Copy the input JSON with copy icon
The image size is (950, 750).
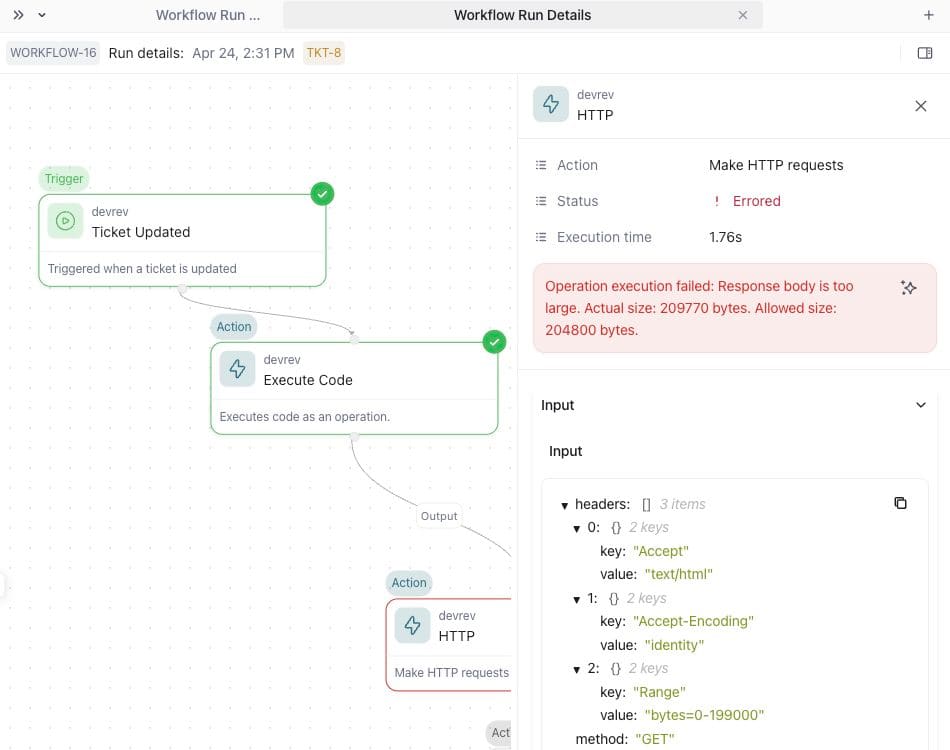(x=900, y=503)
